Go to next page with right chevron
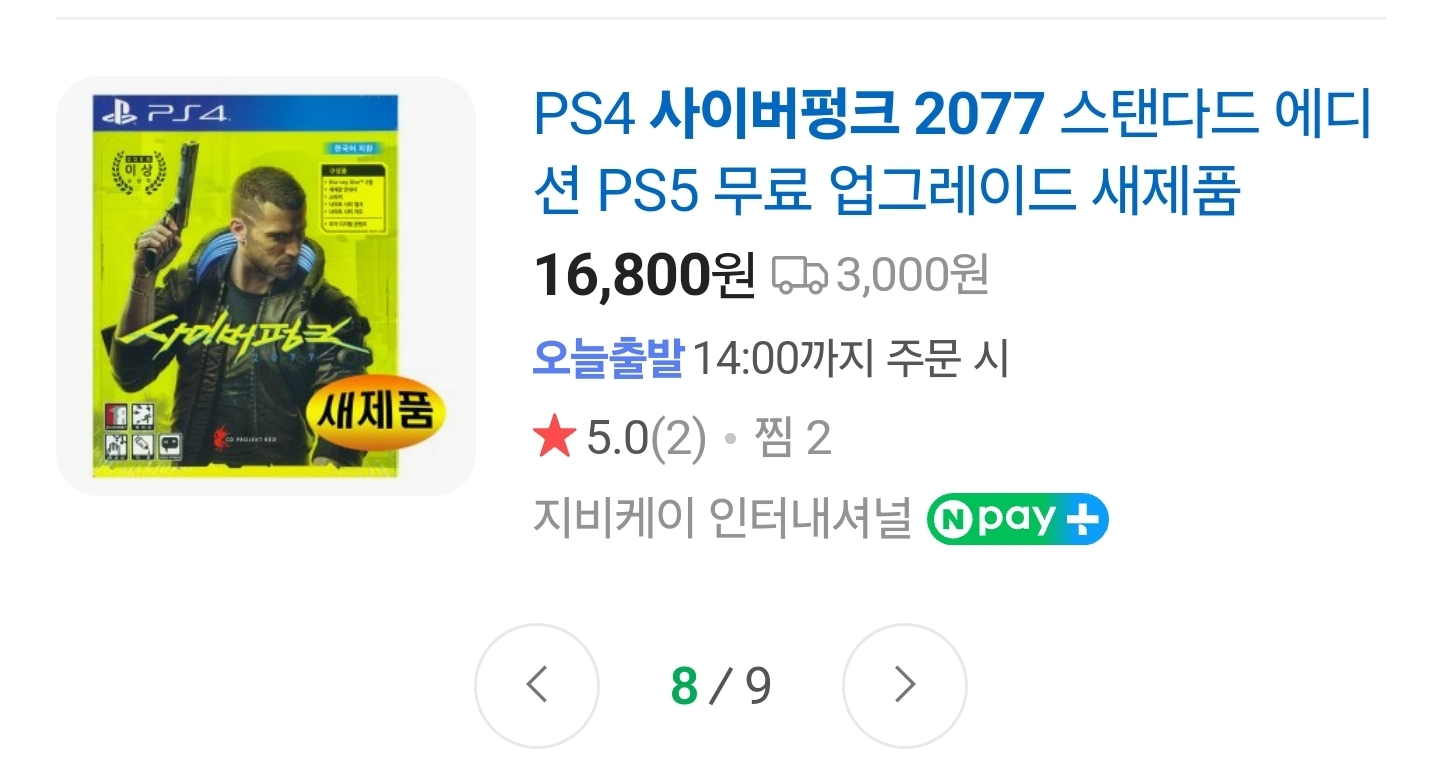This screenshot has height=769, width=1440. click(905, 685)
